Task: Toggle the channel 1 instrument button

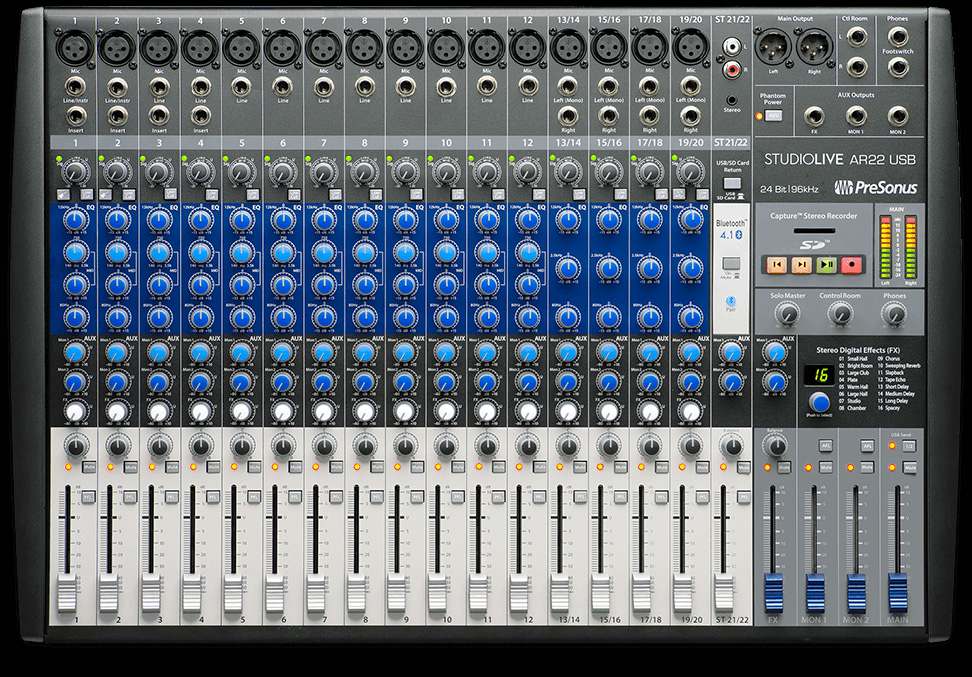Action: [x=64, y=194]
